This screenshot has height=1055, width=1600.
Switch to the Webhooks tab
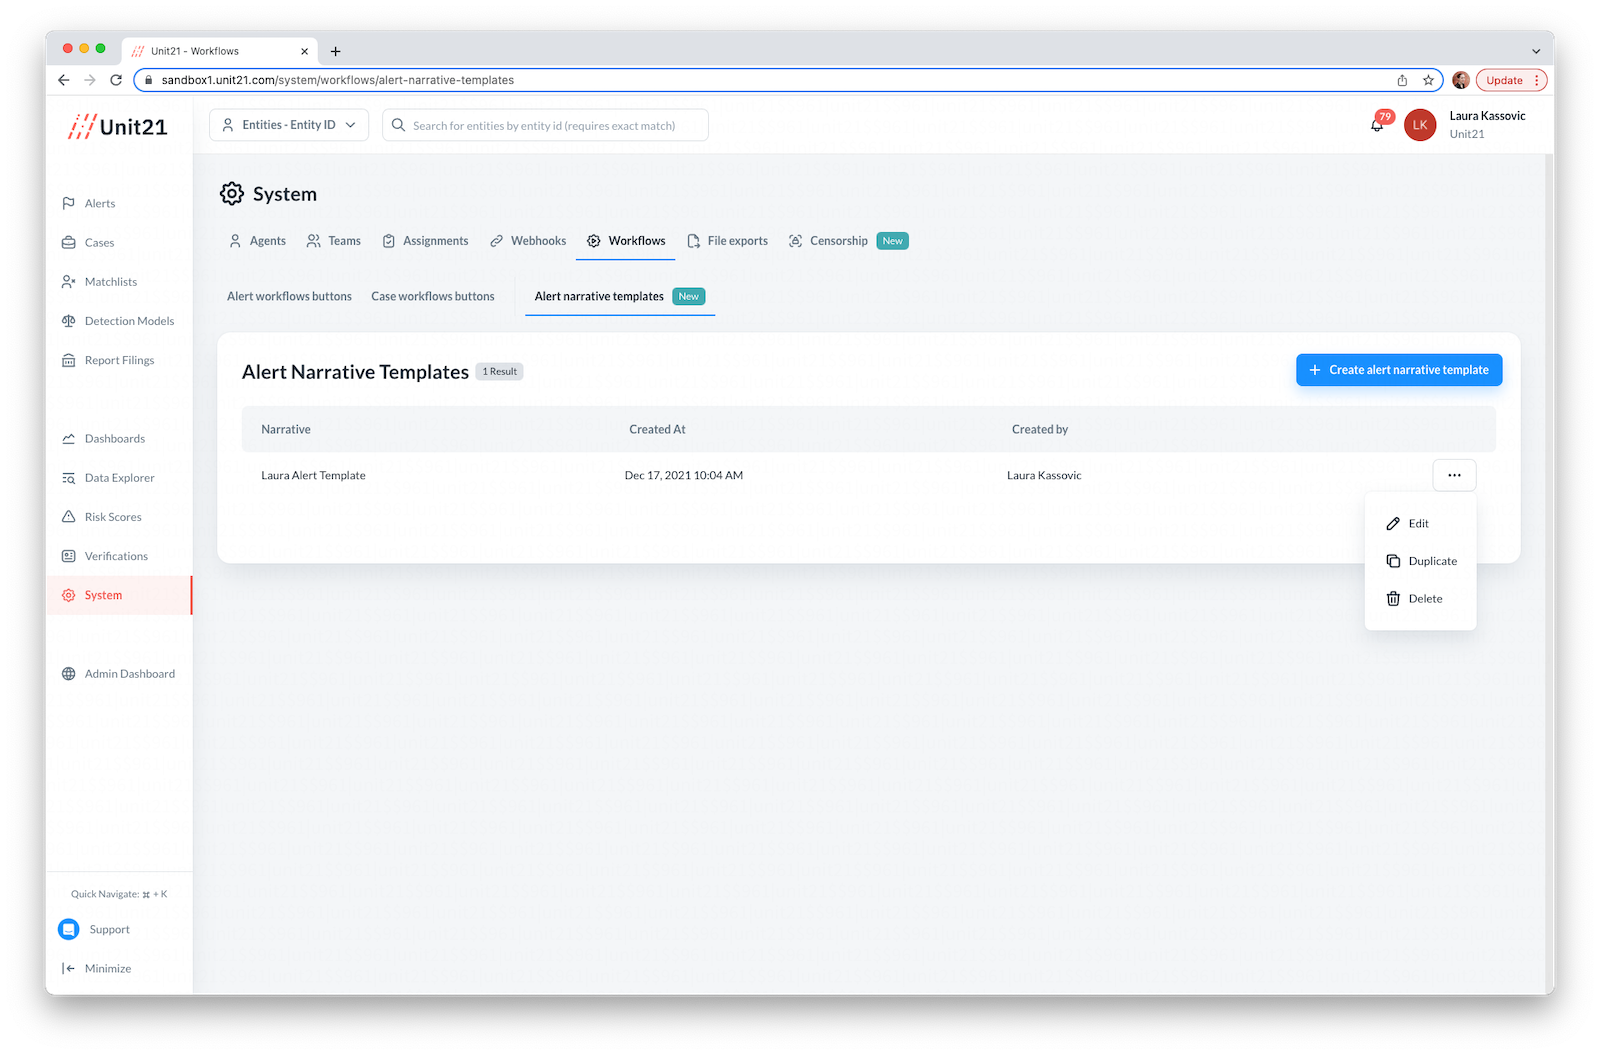528,241
